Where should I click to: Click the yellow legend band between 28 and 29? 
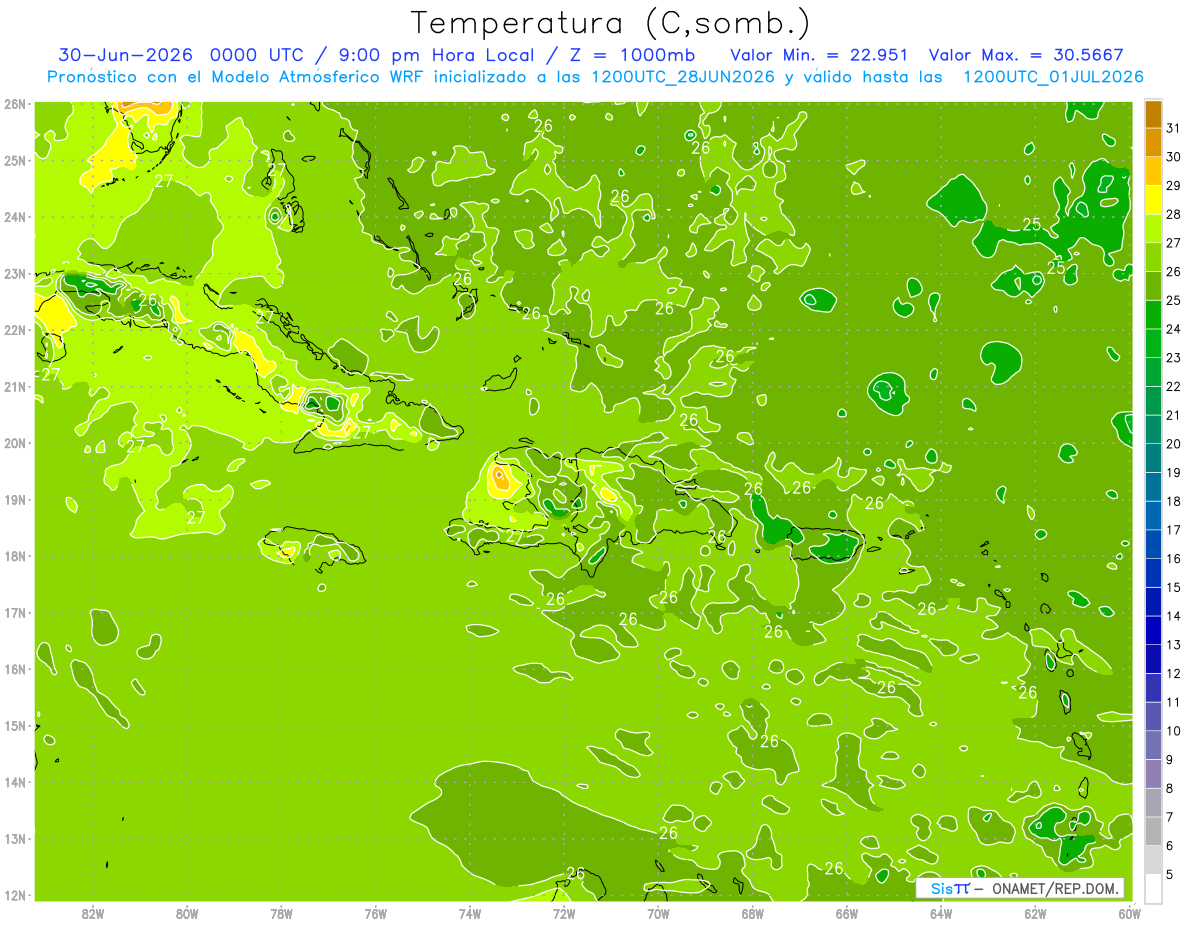[x=1153, y=200]
